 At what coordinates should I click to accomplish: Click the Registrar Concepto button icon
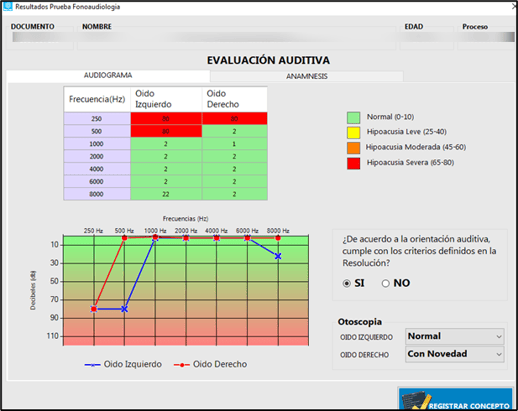point(415,400)
